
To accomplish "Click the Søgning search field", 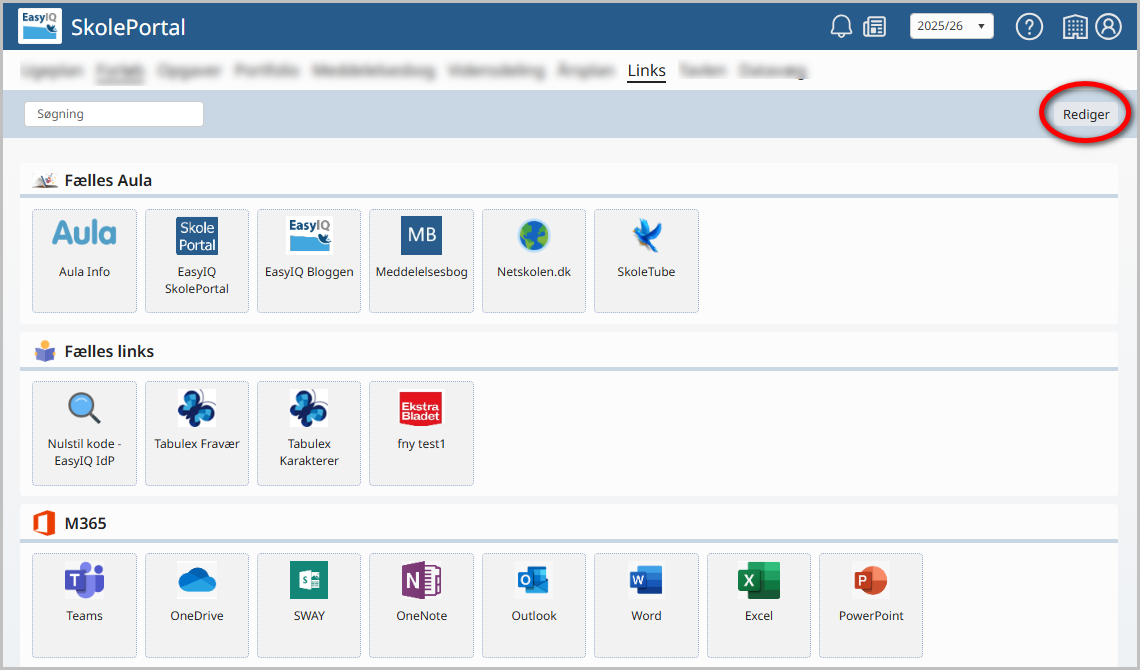I will pyautogui.click(x=114, y=114).
